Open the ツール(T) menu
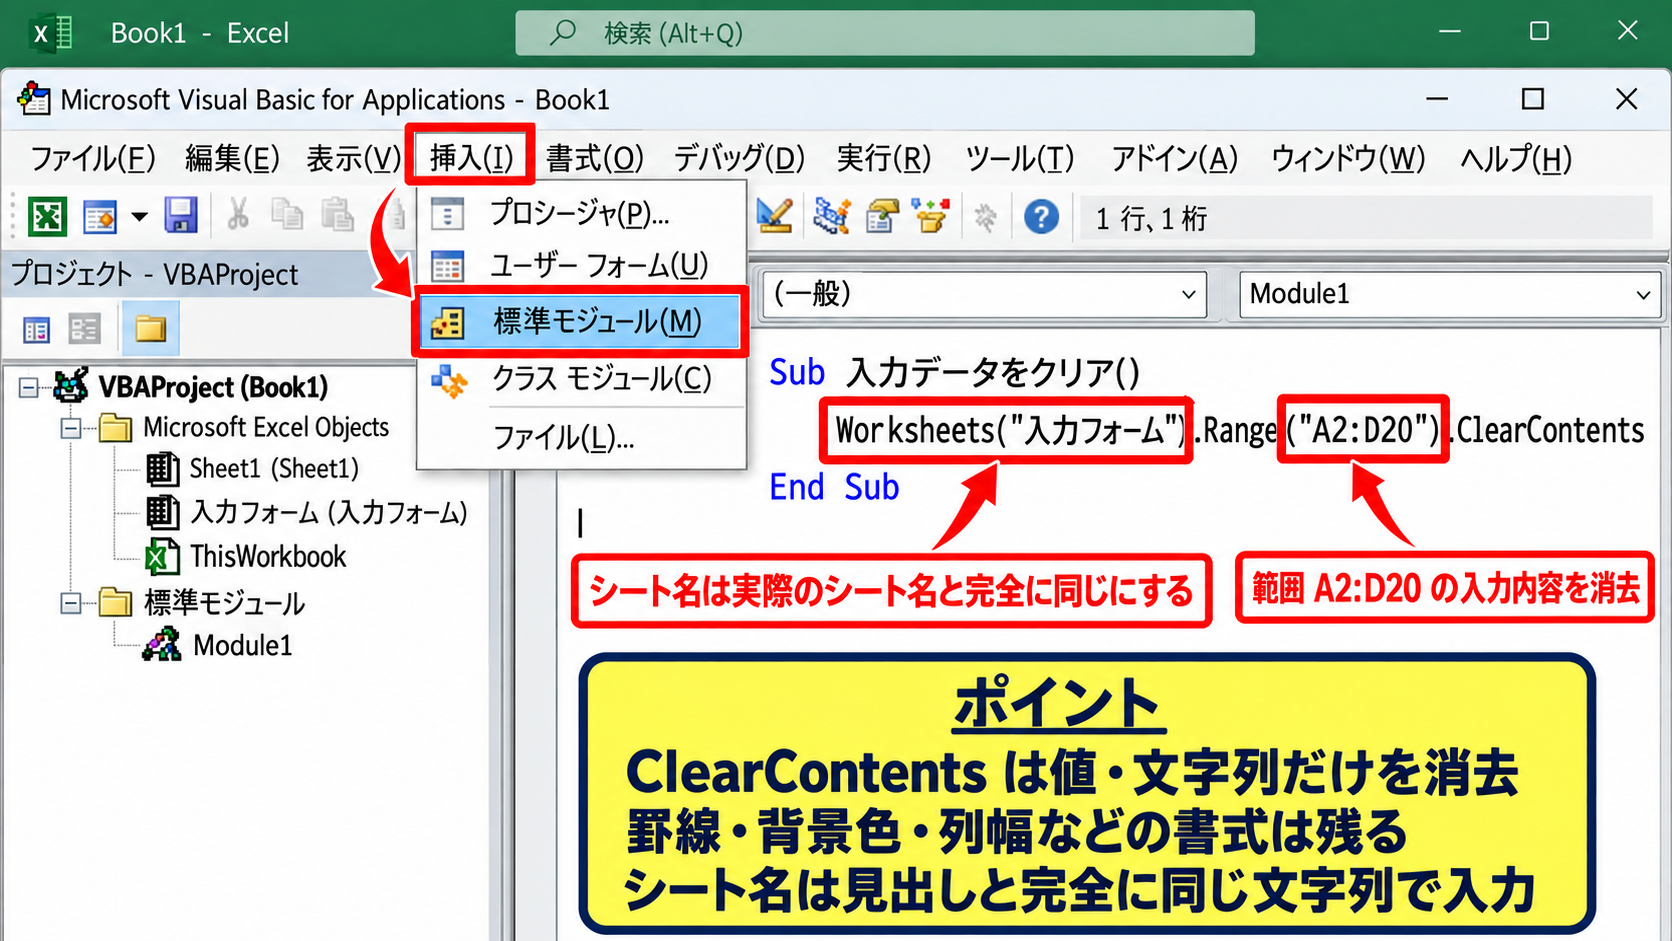This screenshot has width=1672, height=941. pyautogui.click(x=1019, y=158)
